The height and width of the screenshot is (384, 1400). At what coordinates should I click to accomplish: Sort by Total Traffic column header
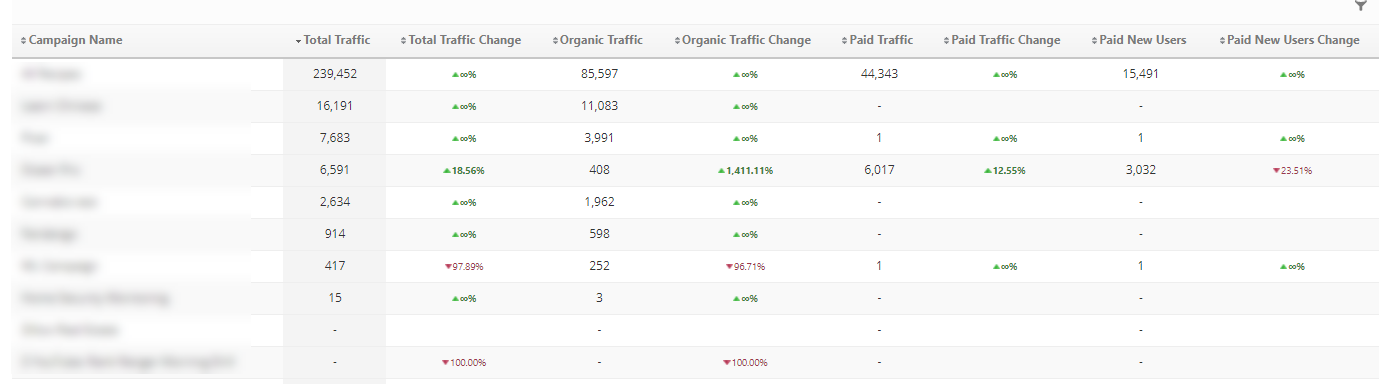coord(333,40)
